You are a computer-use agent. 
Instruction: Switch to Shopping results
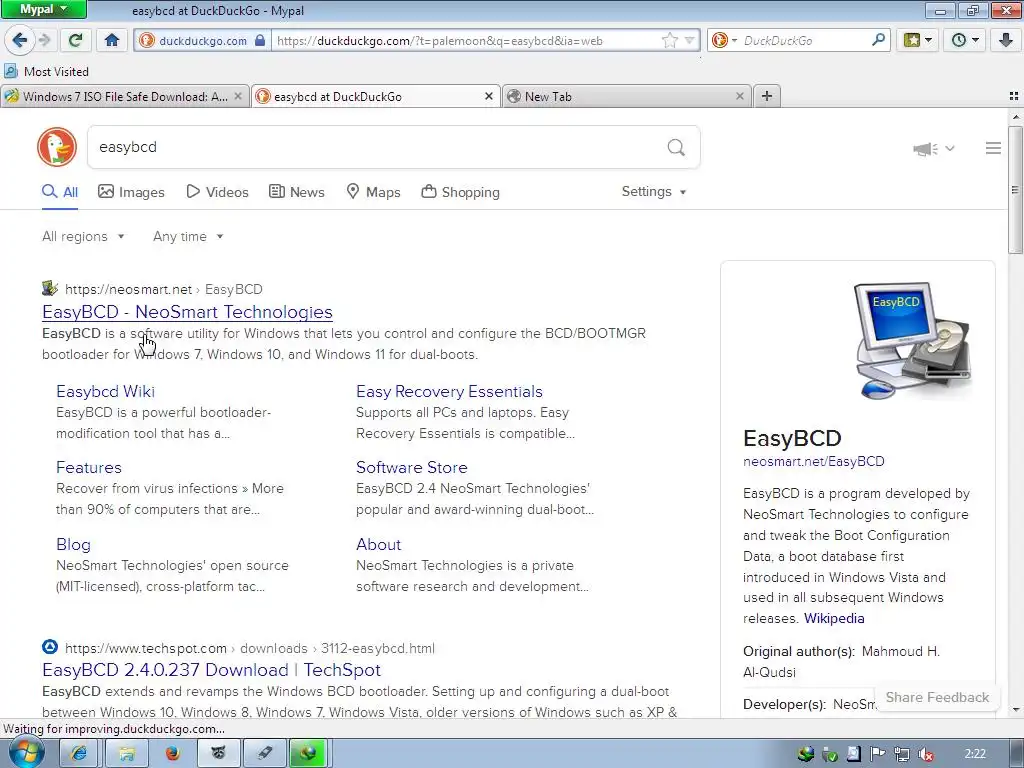click(x=460, y=192)
